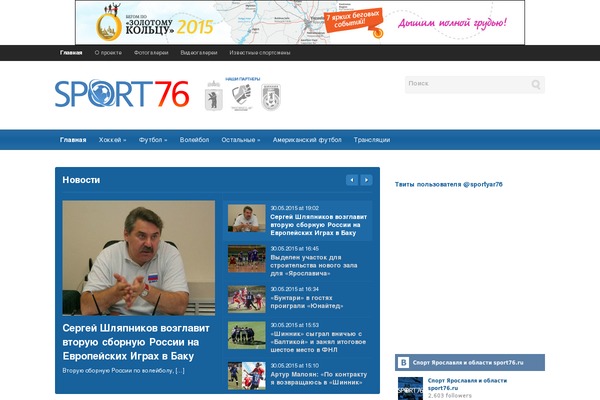This screenshot has height=400, width=600.
Task: Click the Новости section heading
Action: [81, 180]
